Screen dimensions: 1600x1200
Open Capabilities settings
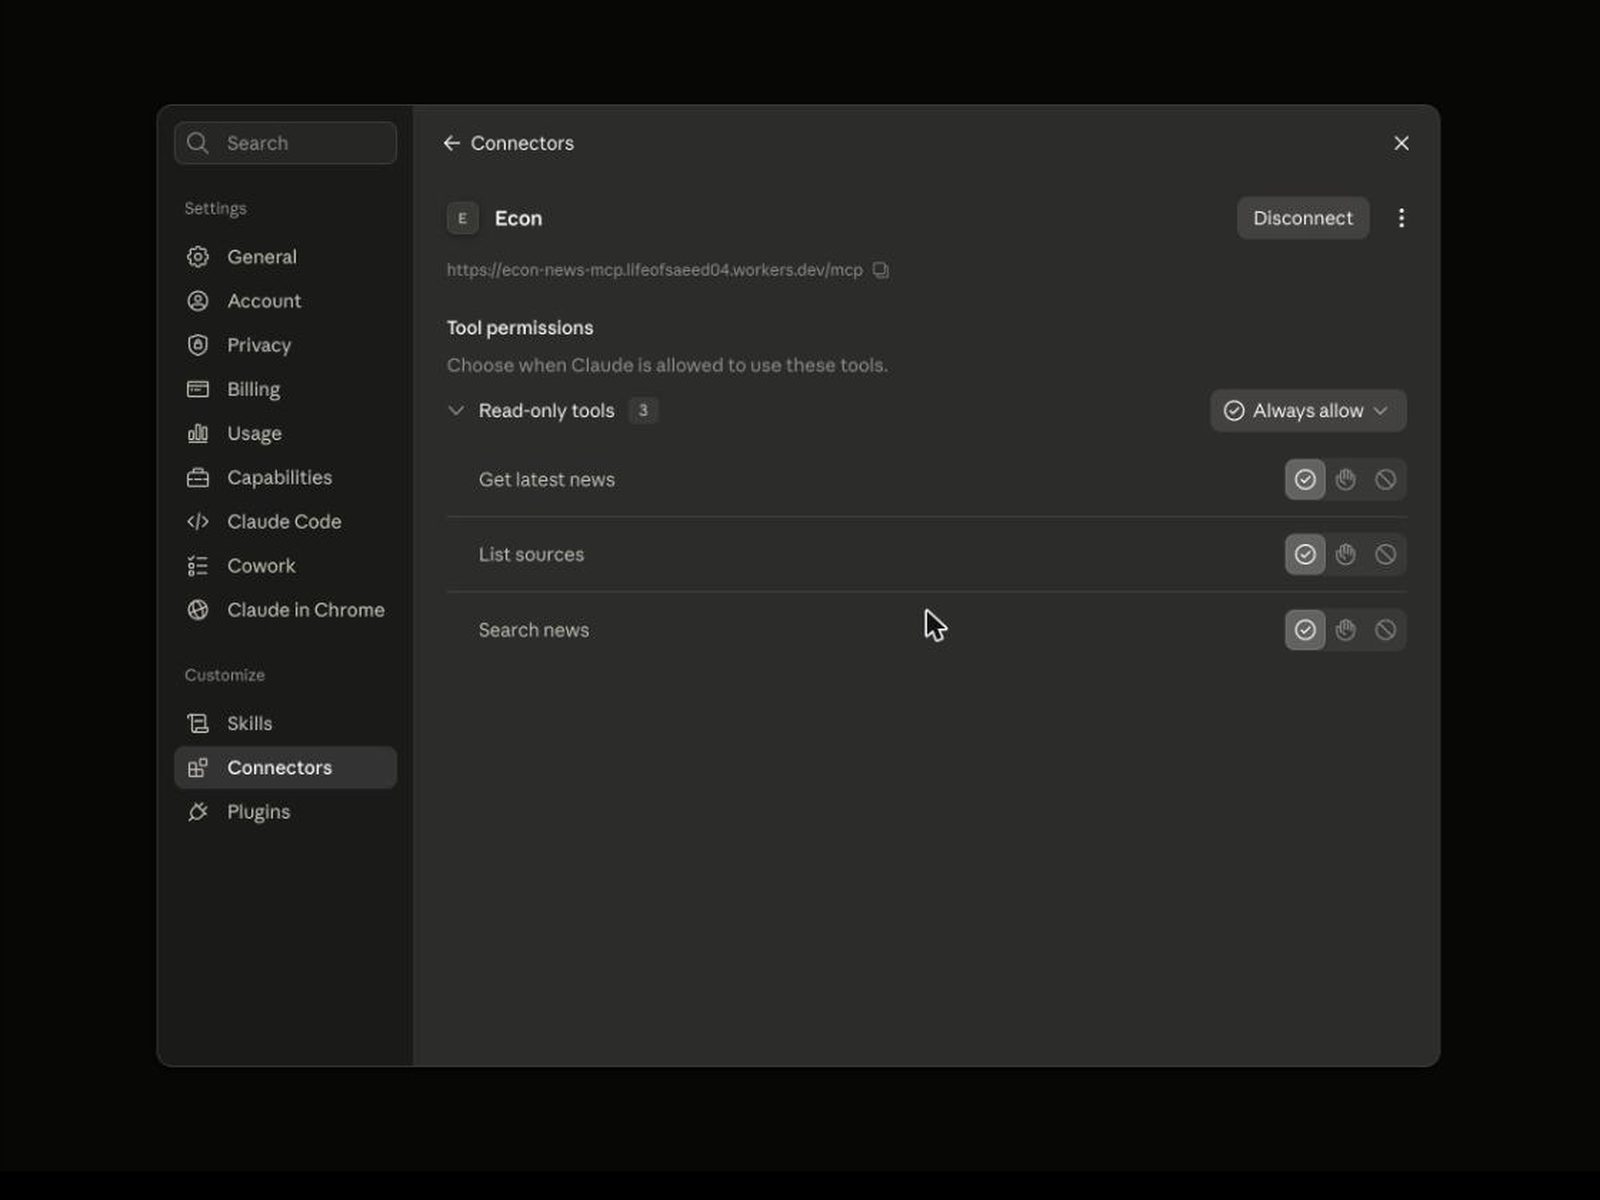(285, 477)
